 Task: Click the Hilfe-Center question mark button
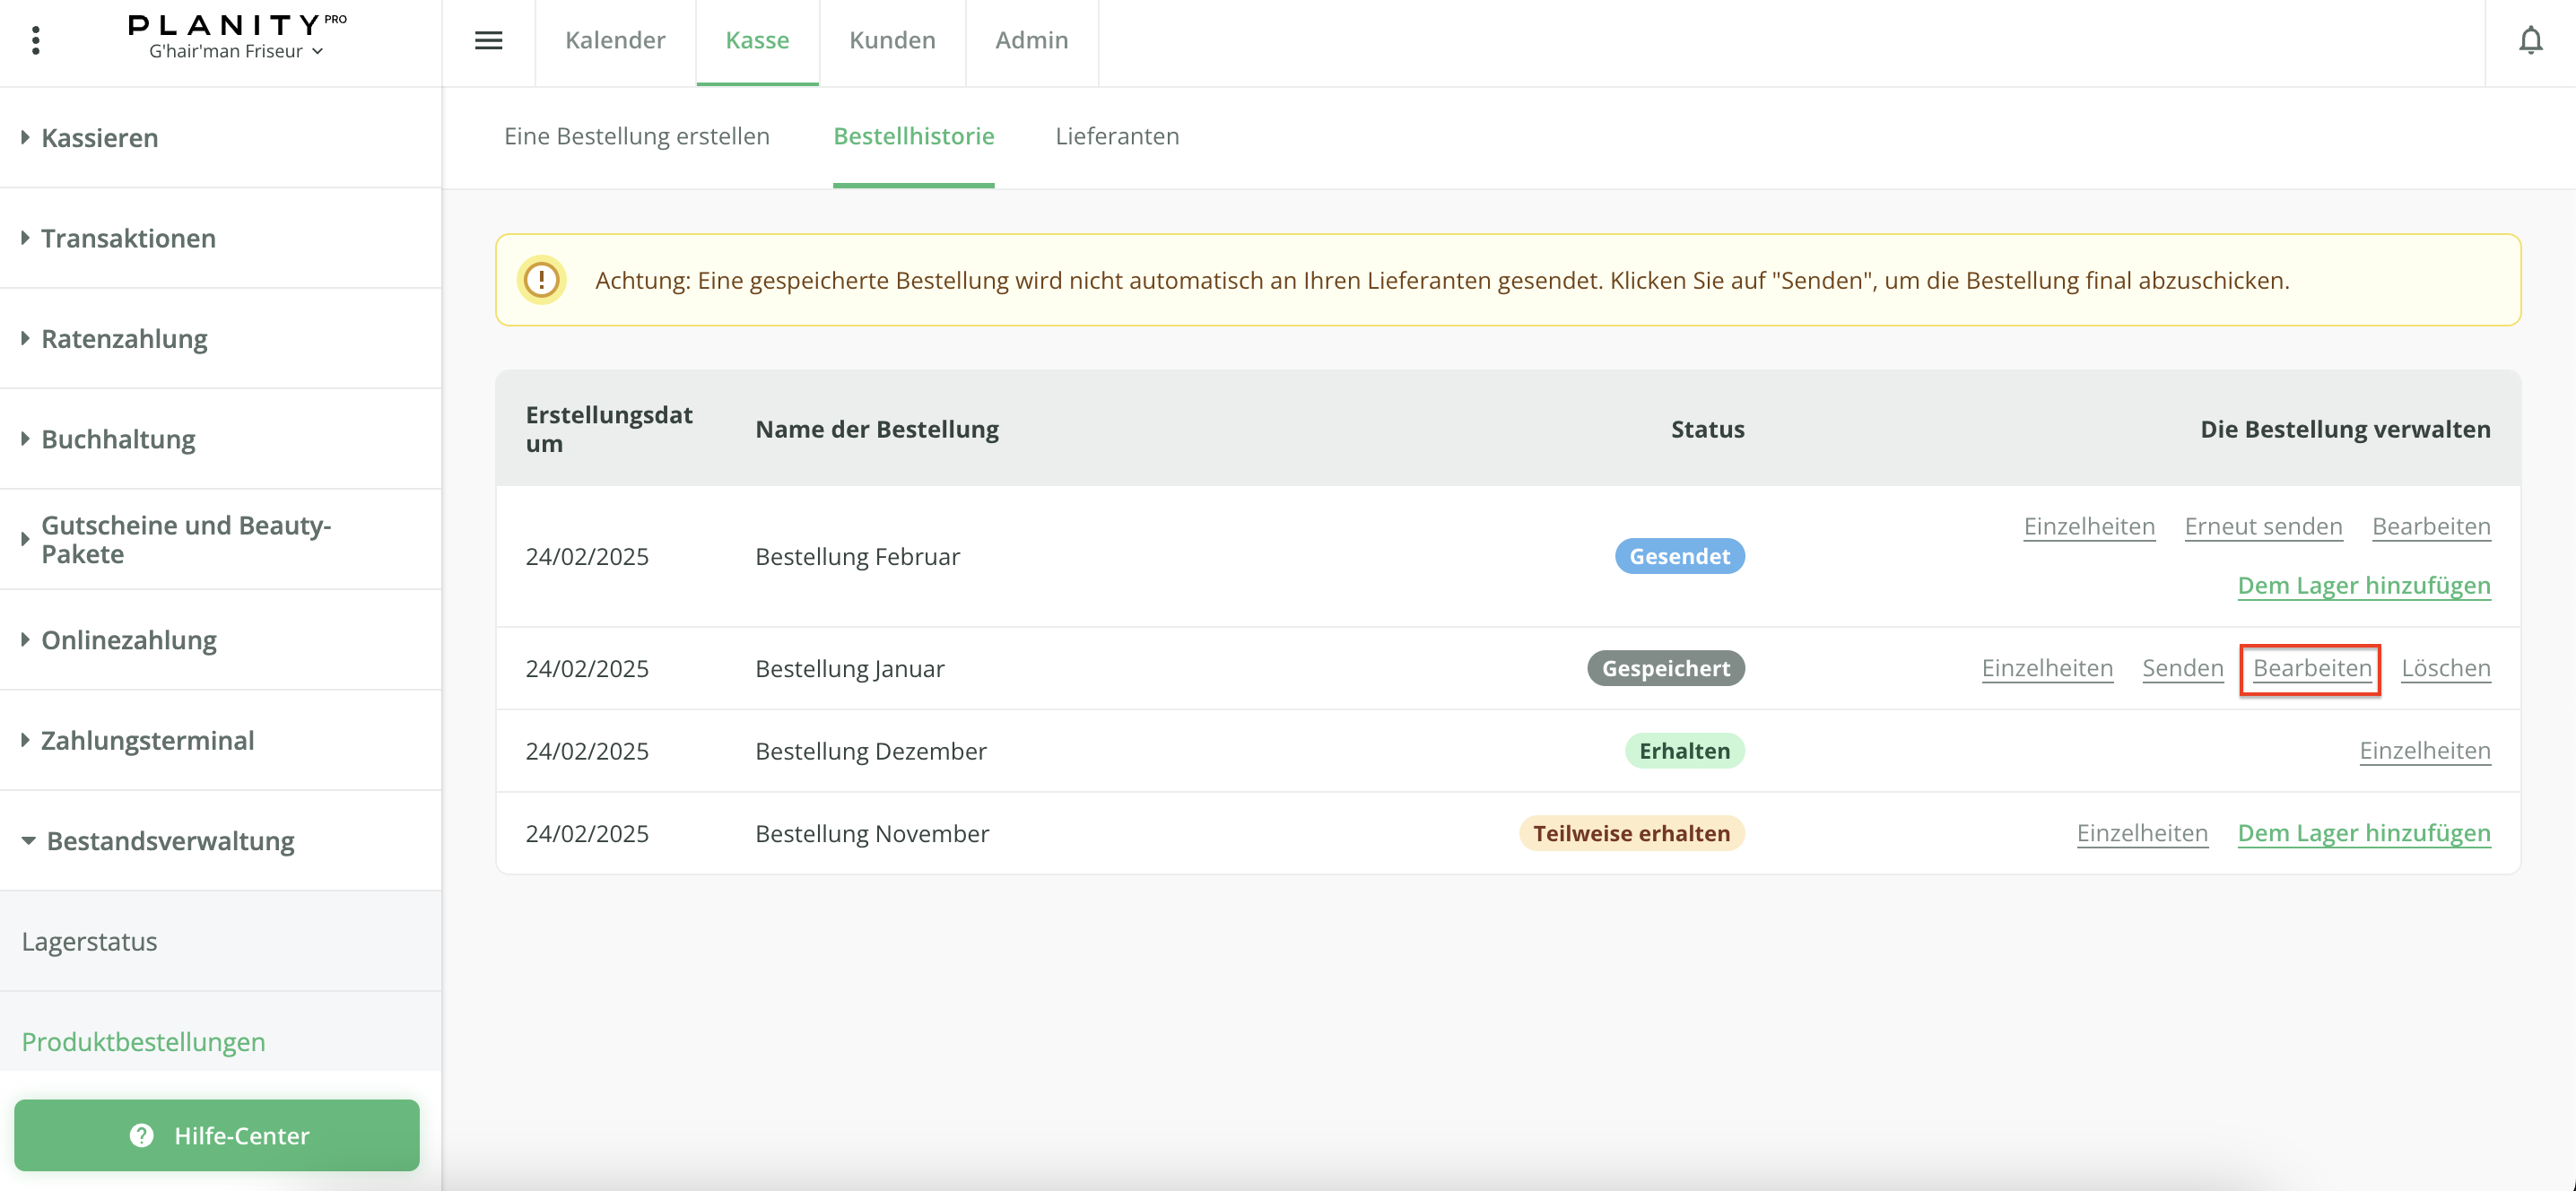(x=217, y=1135)
